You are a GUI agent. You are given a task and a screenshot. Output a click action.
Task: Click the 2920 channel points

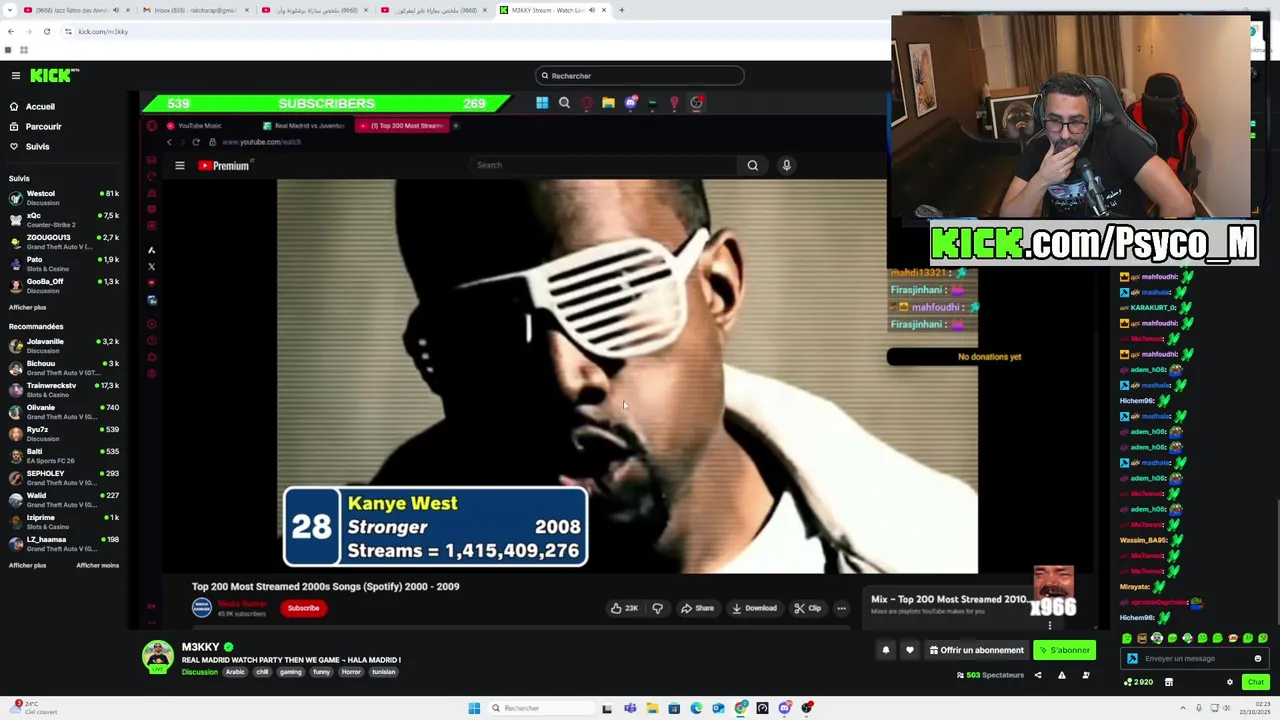pyautogui.click(x=1139, y=682)
